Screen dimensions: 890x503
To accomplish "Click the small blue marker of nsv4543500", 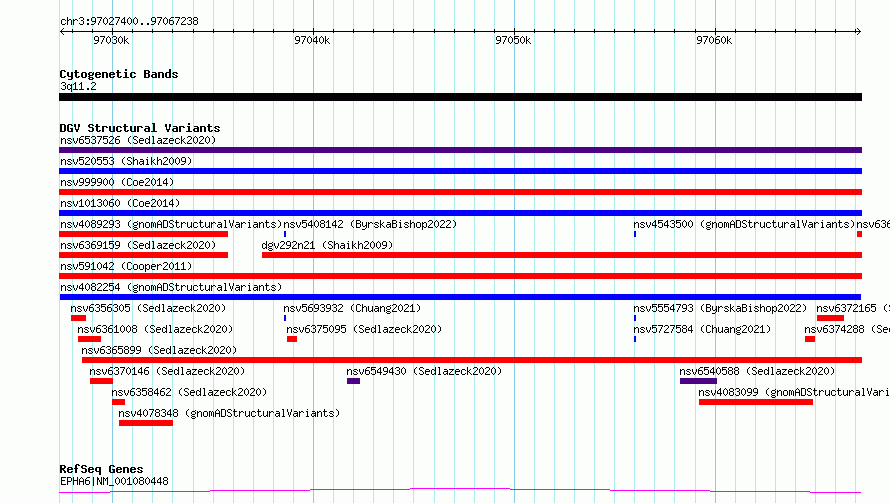I will [635, 234].
